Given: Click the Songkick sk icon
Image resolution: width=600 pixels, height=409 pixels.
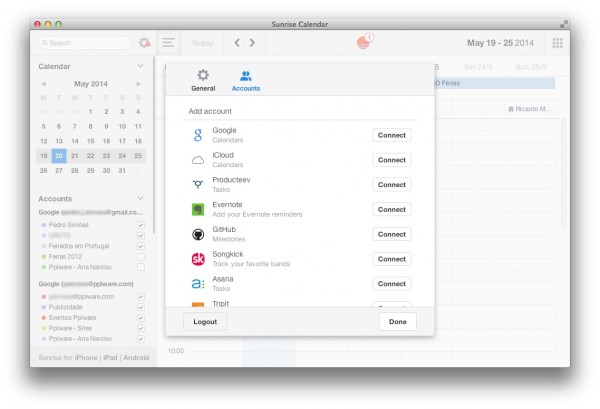Looking at the screenshot, I should (x=198, y=259).
